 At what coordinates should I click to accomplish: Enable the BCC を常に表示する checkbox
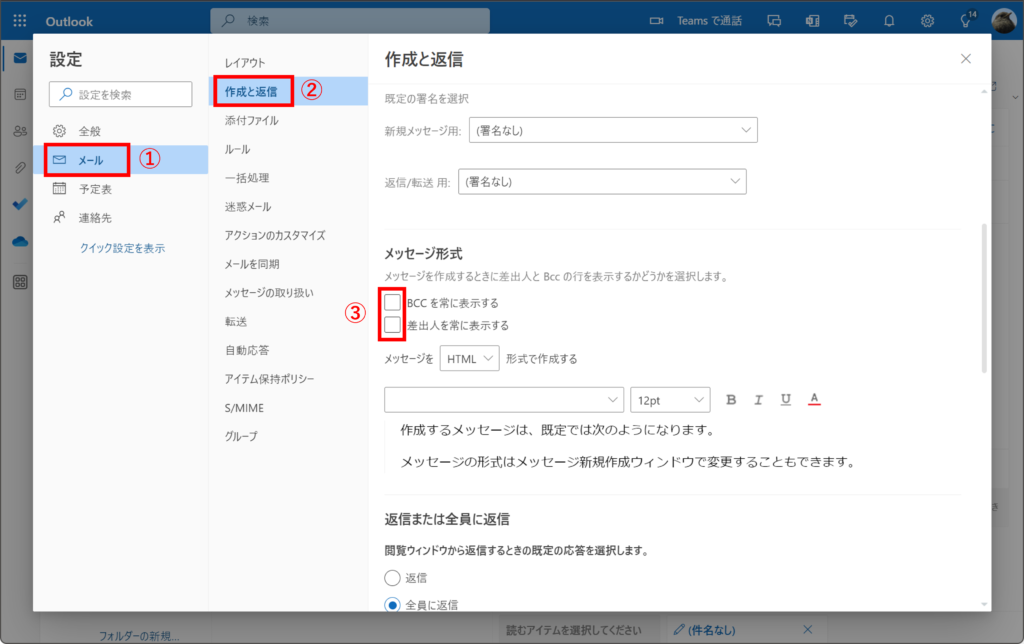[x=393, y=302]
